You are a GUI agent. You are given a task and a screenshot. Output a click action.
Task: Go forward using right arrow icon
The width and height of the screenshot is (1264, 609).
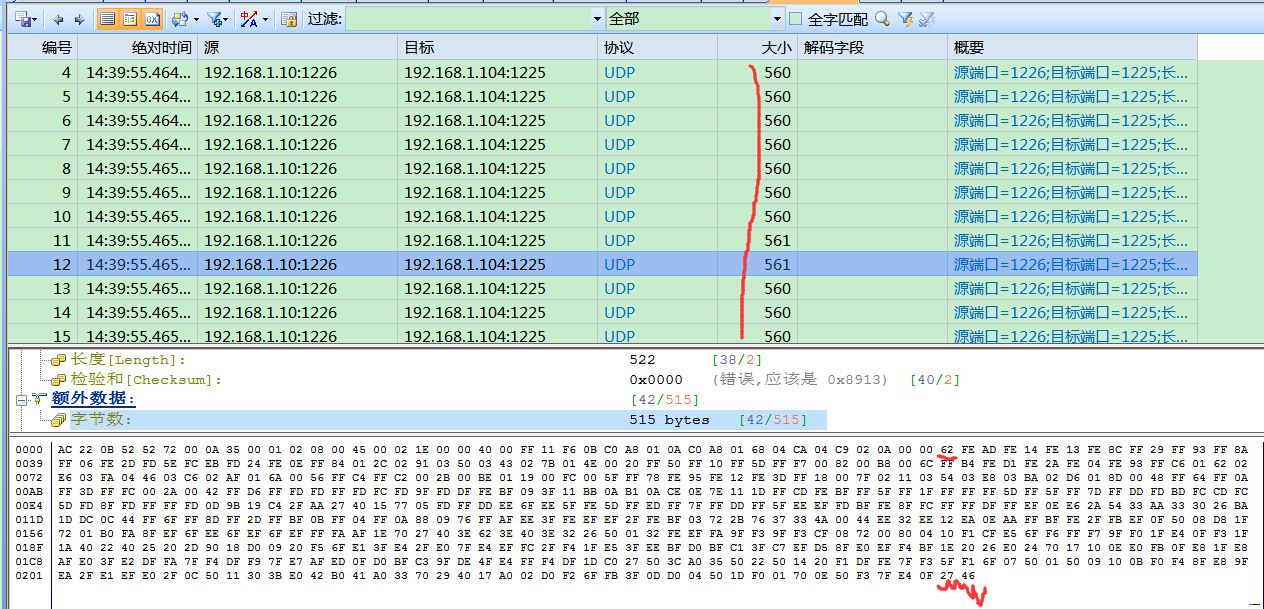[78, 17]
